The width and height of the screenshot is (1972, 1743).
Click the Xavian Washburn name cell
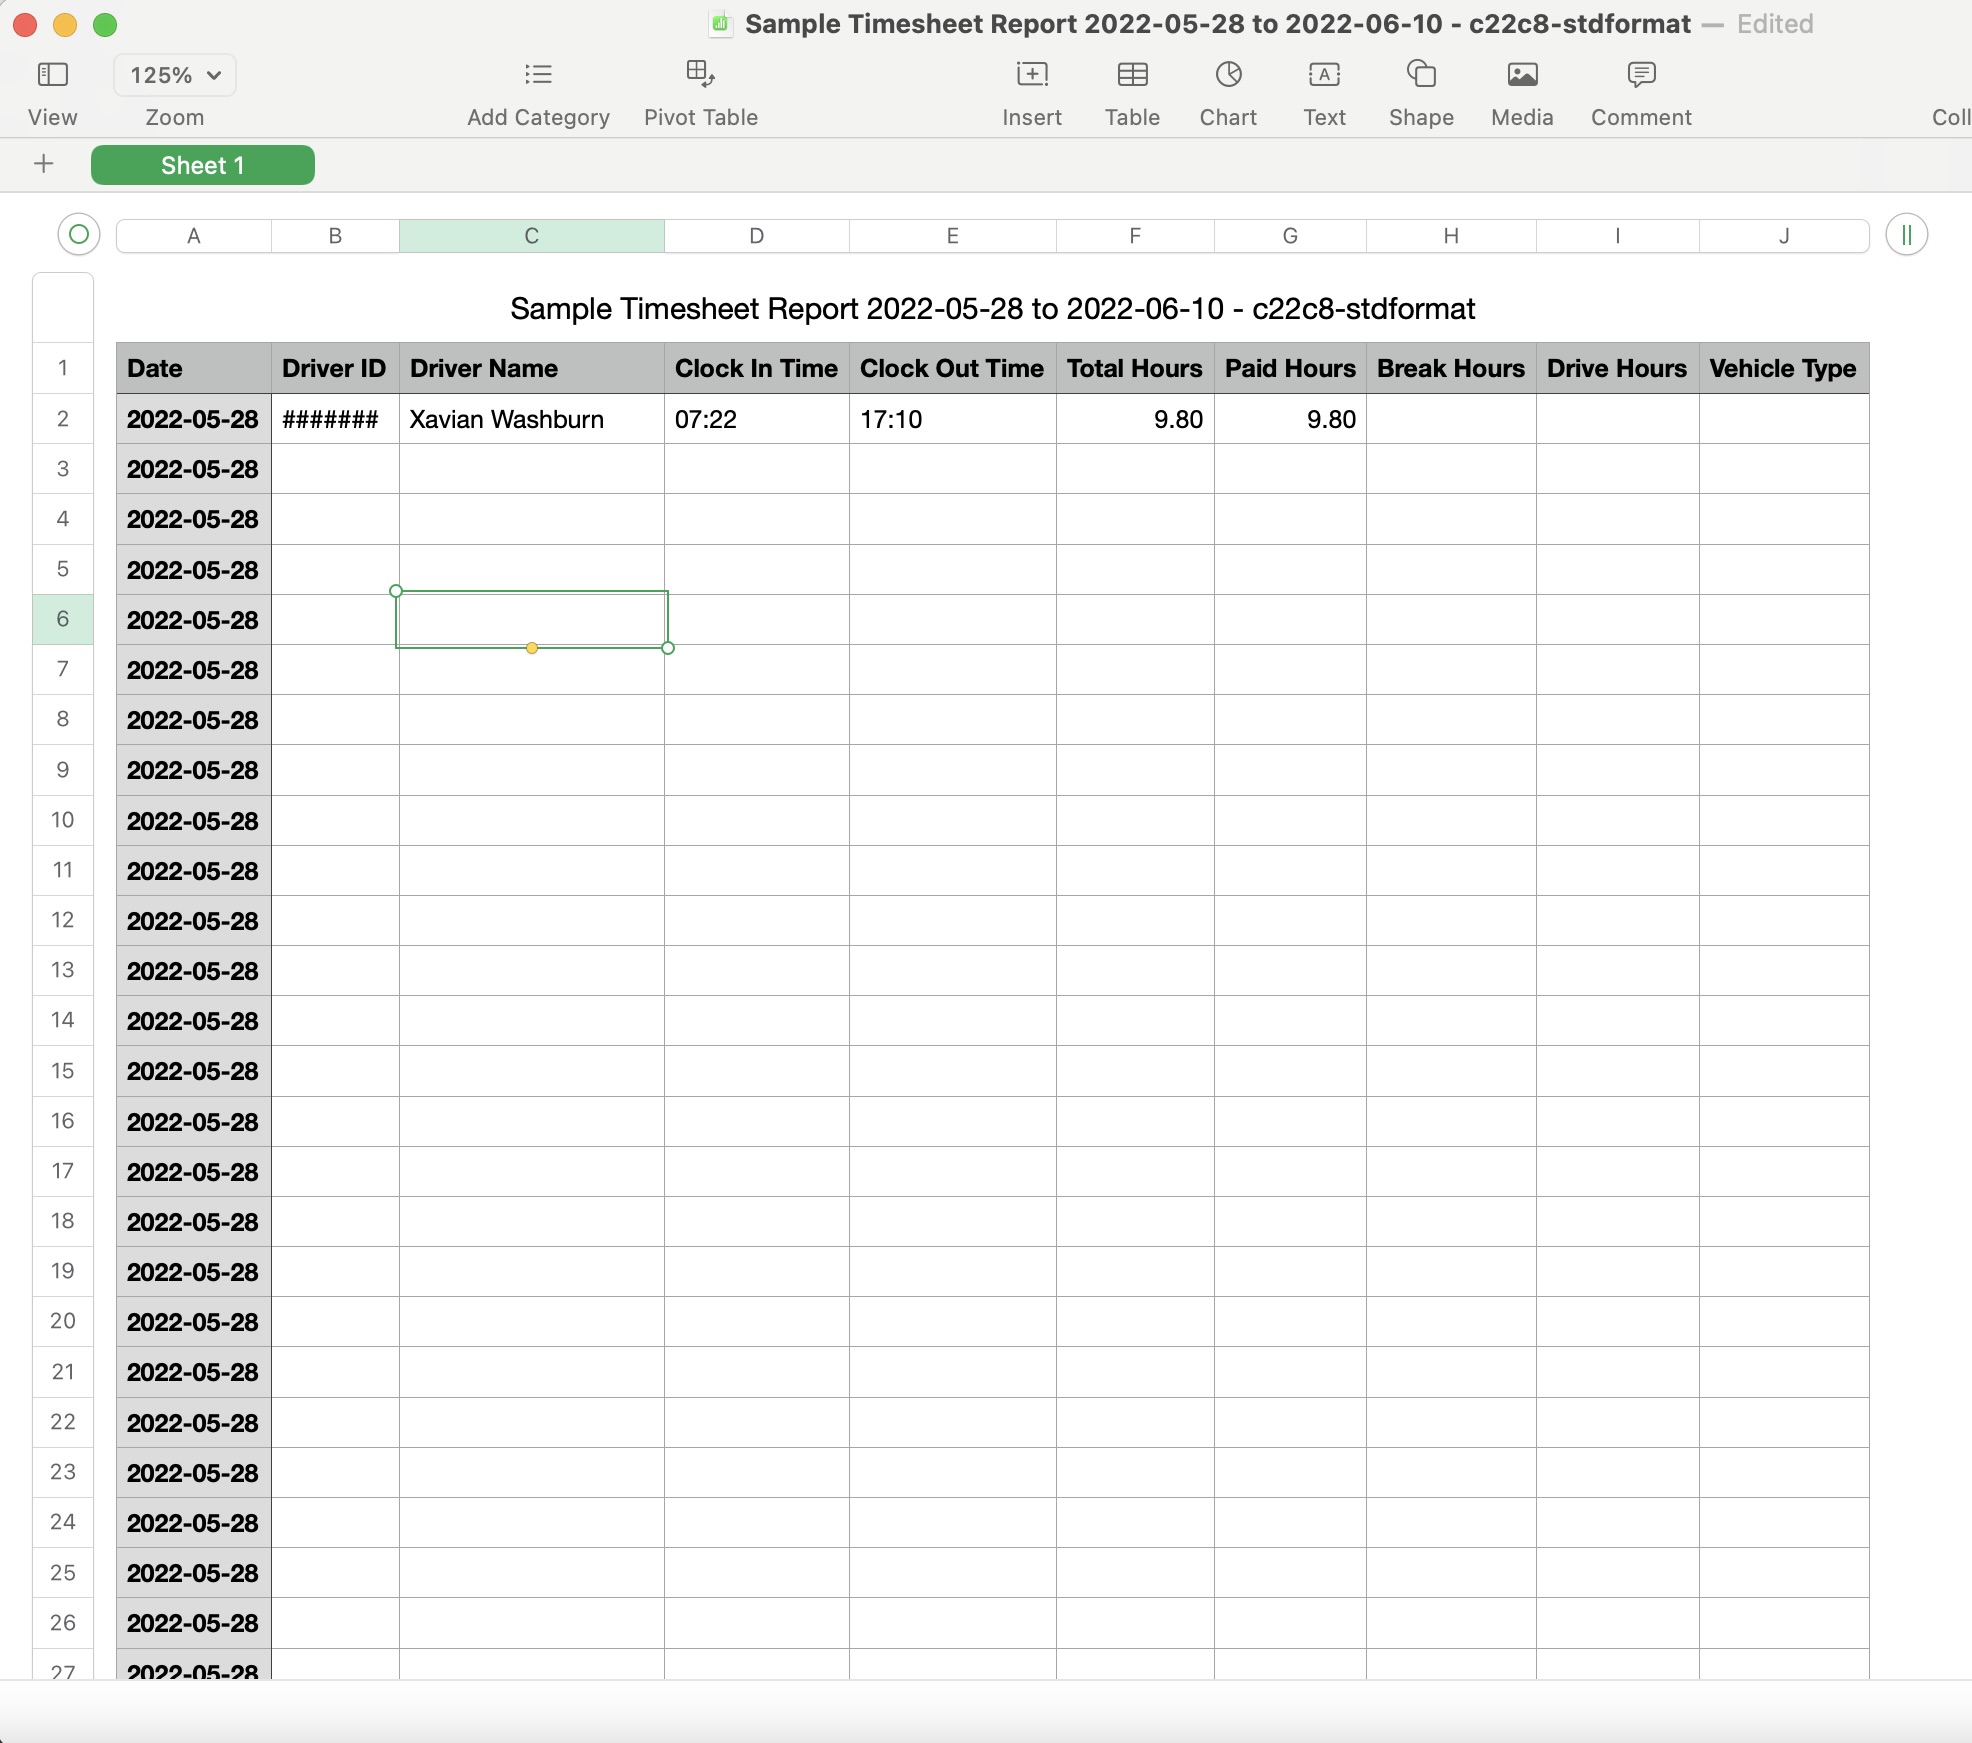point(531,420)
